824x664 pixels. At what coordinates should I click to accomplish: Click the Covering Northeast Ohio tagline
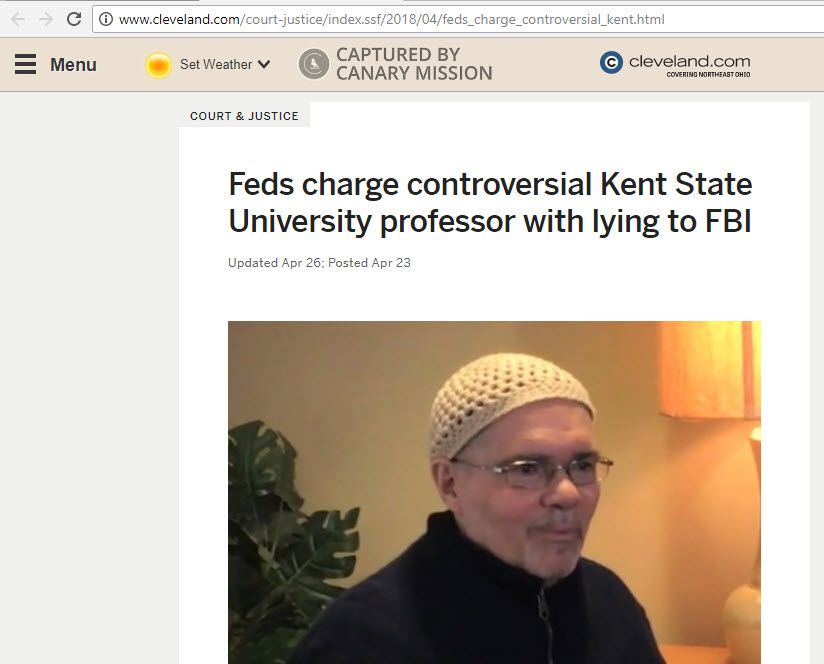[x=708, y=74]
